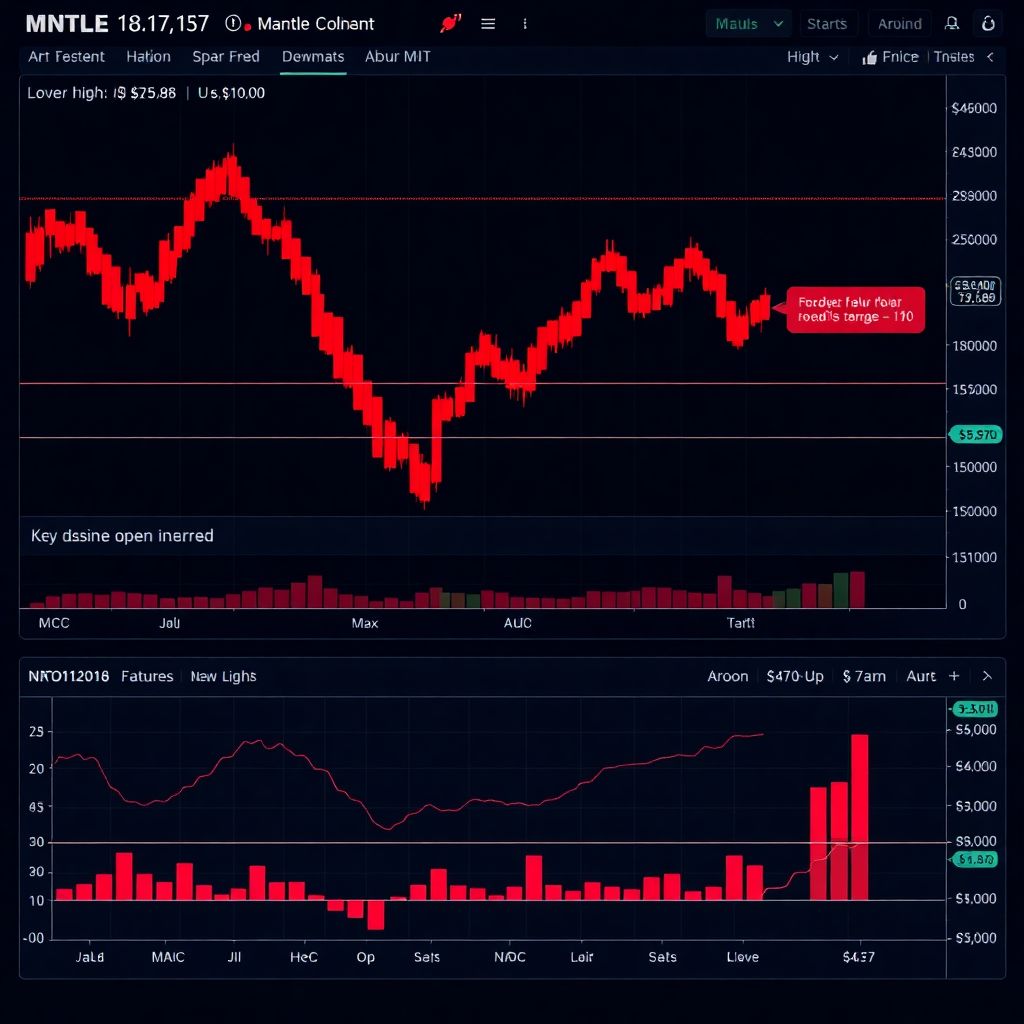Click the thumbs-up icon next to Fnice
The height and width of the screenshot is (1024, 1024).
pos(869,58)
